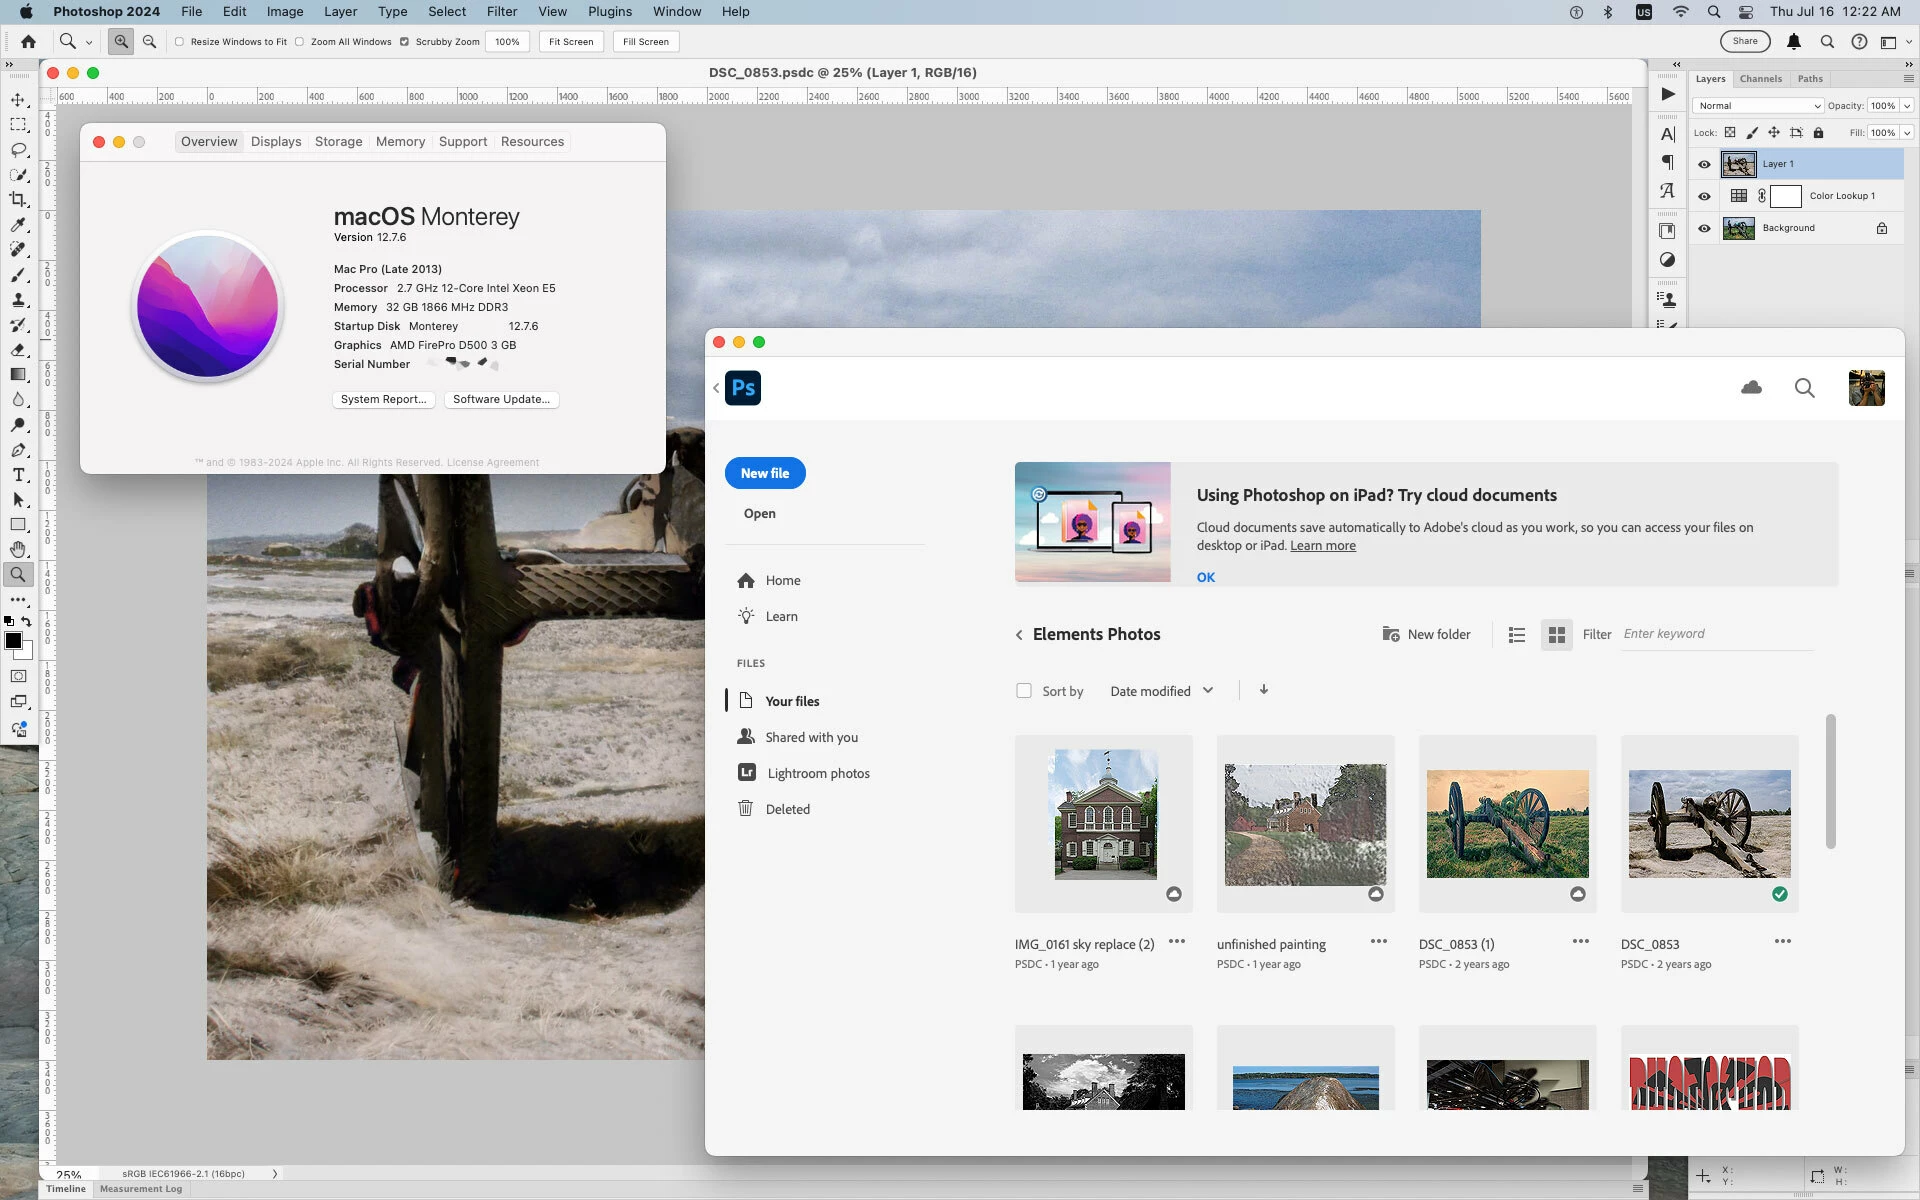Enable Resize Windows to Fit
Screen dimensions: 1920x1200
[x=180, y=42]
